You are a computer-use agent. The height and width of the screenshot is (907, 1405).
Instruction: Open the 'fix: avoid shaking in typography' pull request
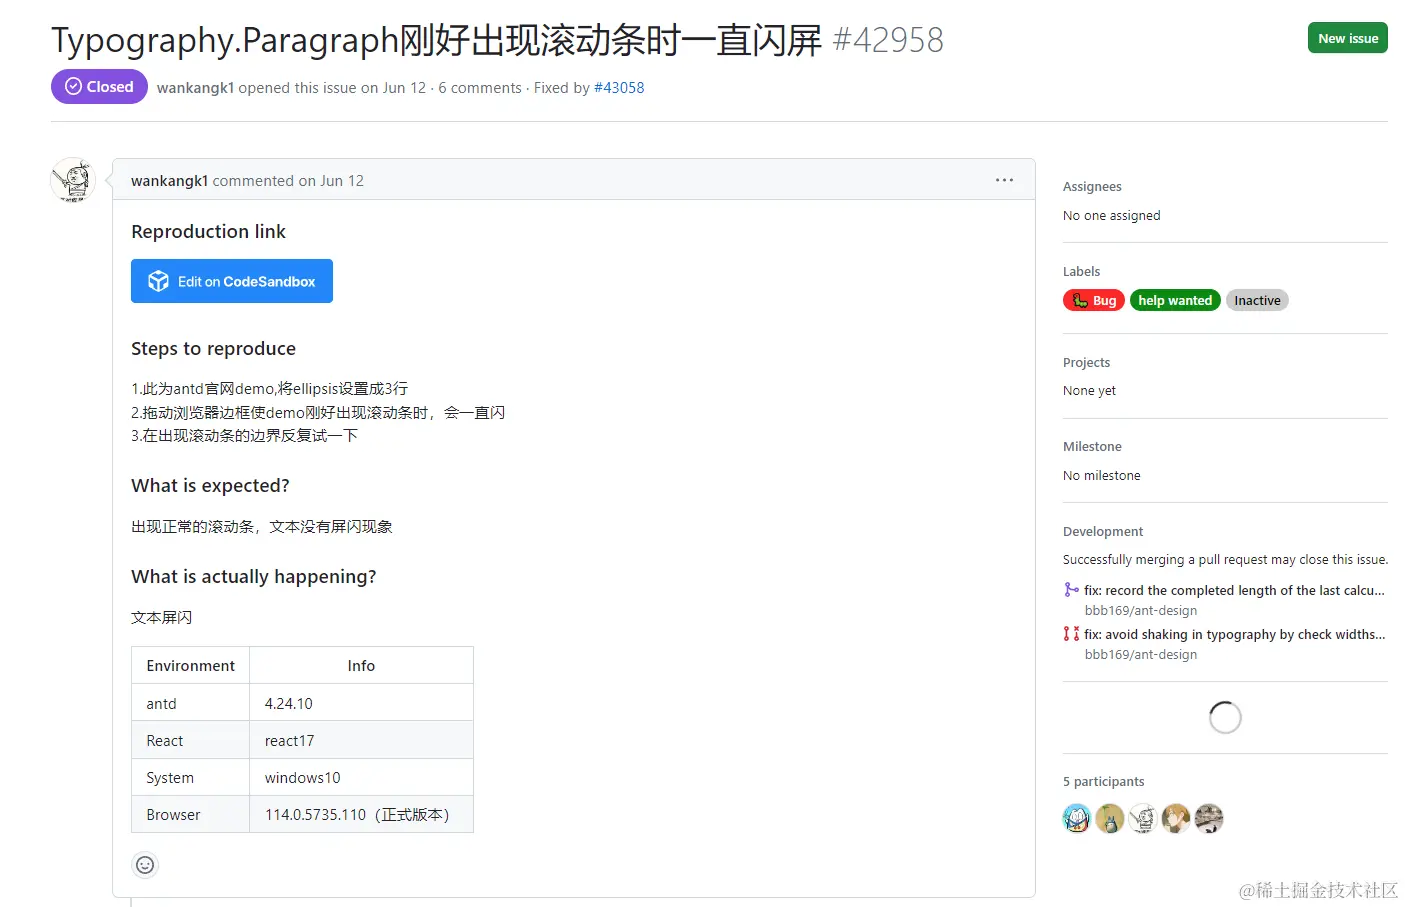[x=1234, y=634]
